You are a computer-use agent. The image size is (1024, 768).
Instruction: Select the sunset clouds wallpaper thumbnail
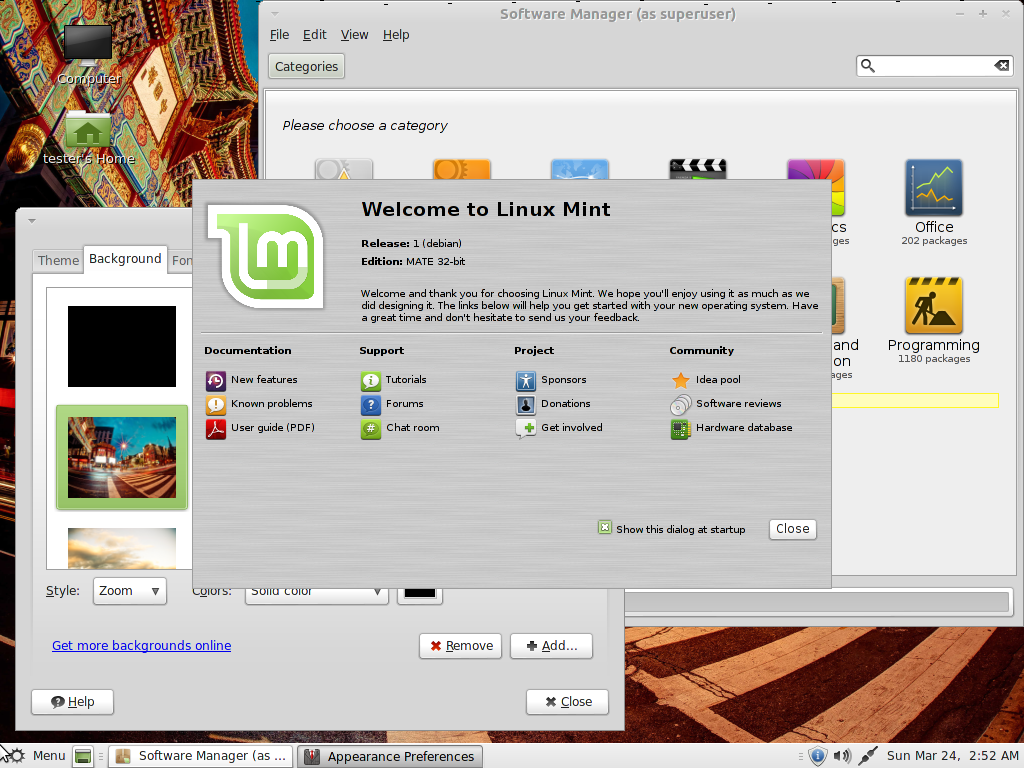click(122, 548)
